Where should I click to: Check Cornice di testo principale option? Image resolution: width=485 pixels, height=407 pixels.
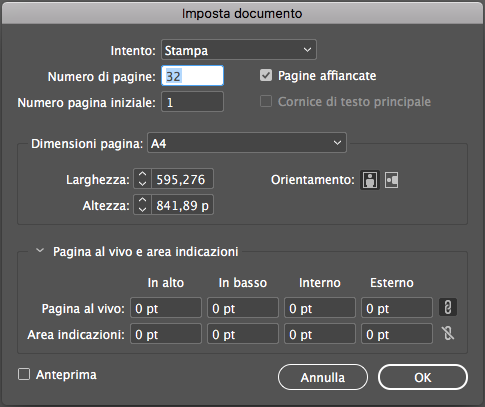(266, 101)
